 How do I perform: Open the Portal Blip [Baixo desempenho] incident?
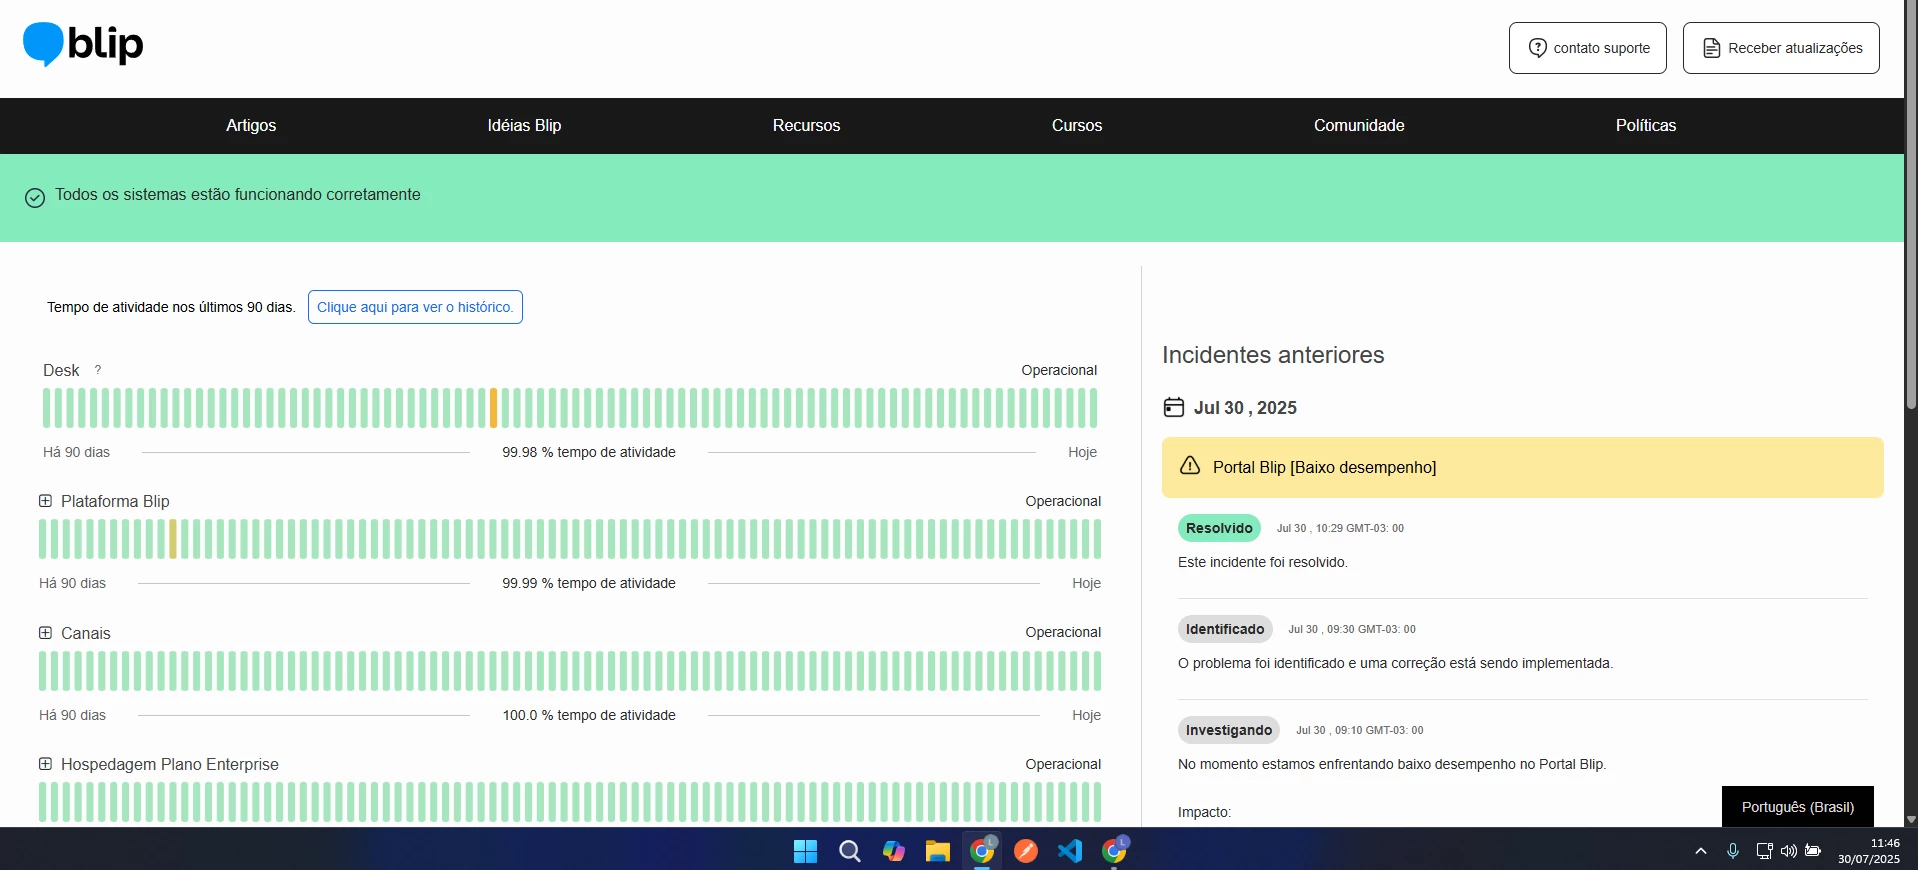point(1522,467)
